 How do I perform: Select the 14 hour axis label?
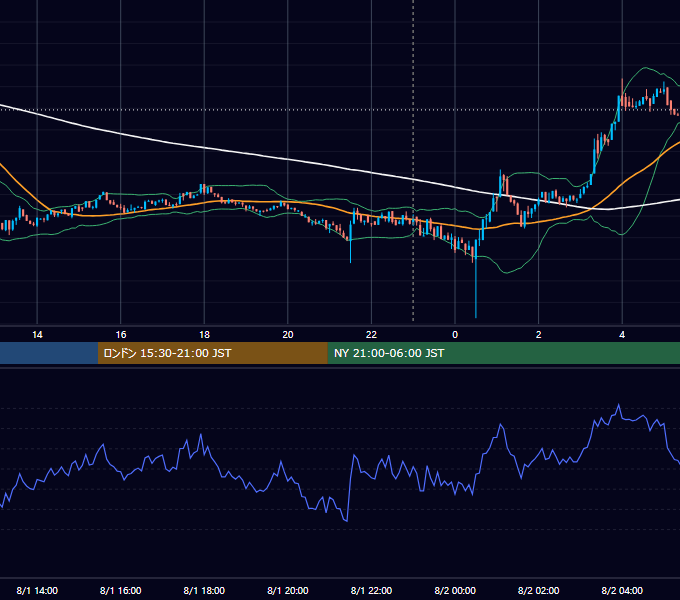pyautogui.click(x=37, y=335)
